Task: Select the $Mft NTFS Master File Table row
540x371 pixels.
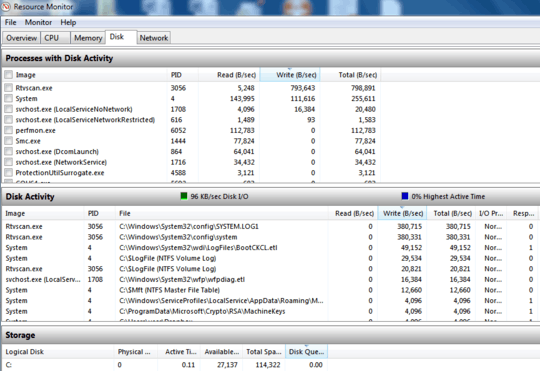Action: [270, 290]
